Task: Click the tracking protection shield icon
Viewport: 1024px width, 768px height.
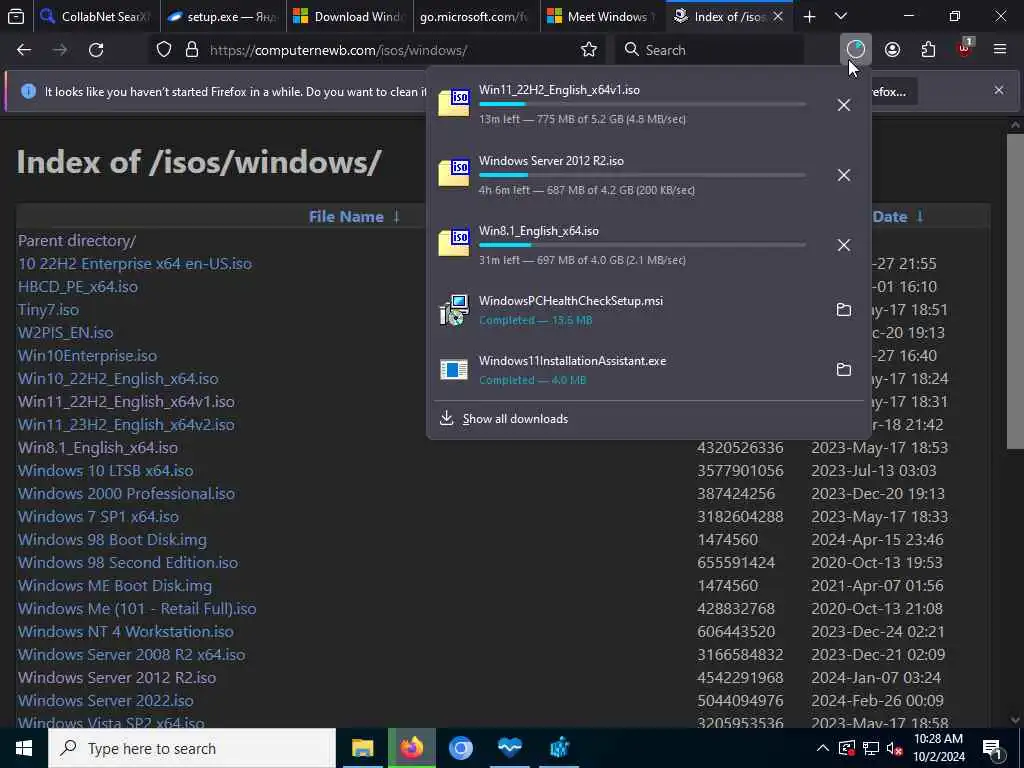Action: 164,50
